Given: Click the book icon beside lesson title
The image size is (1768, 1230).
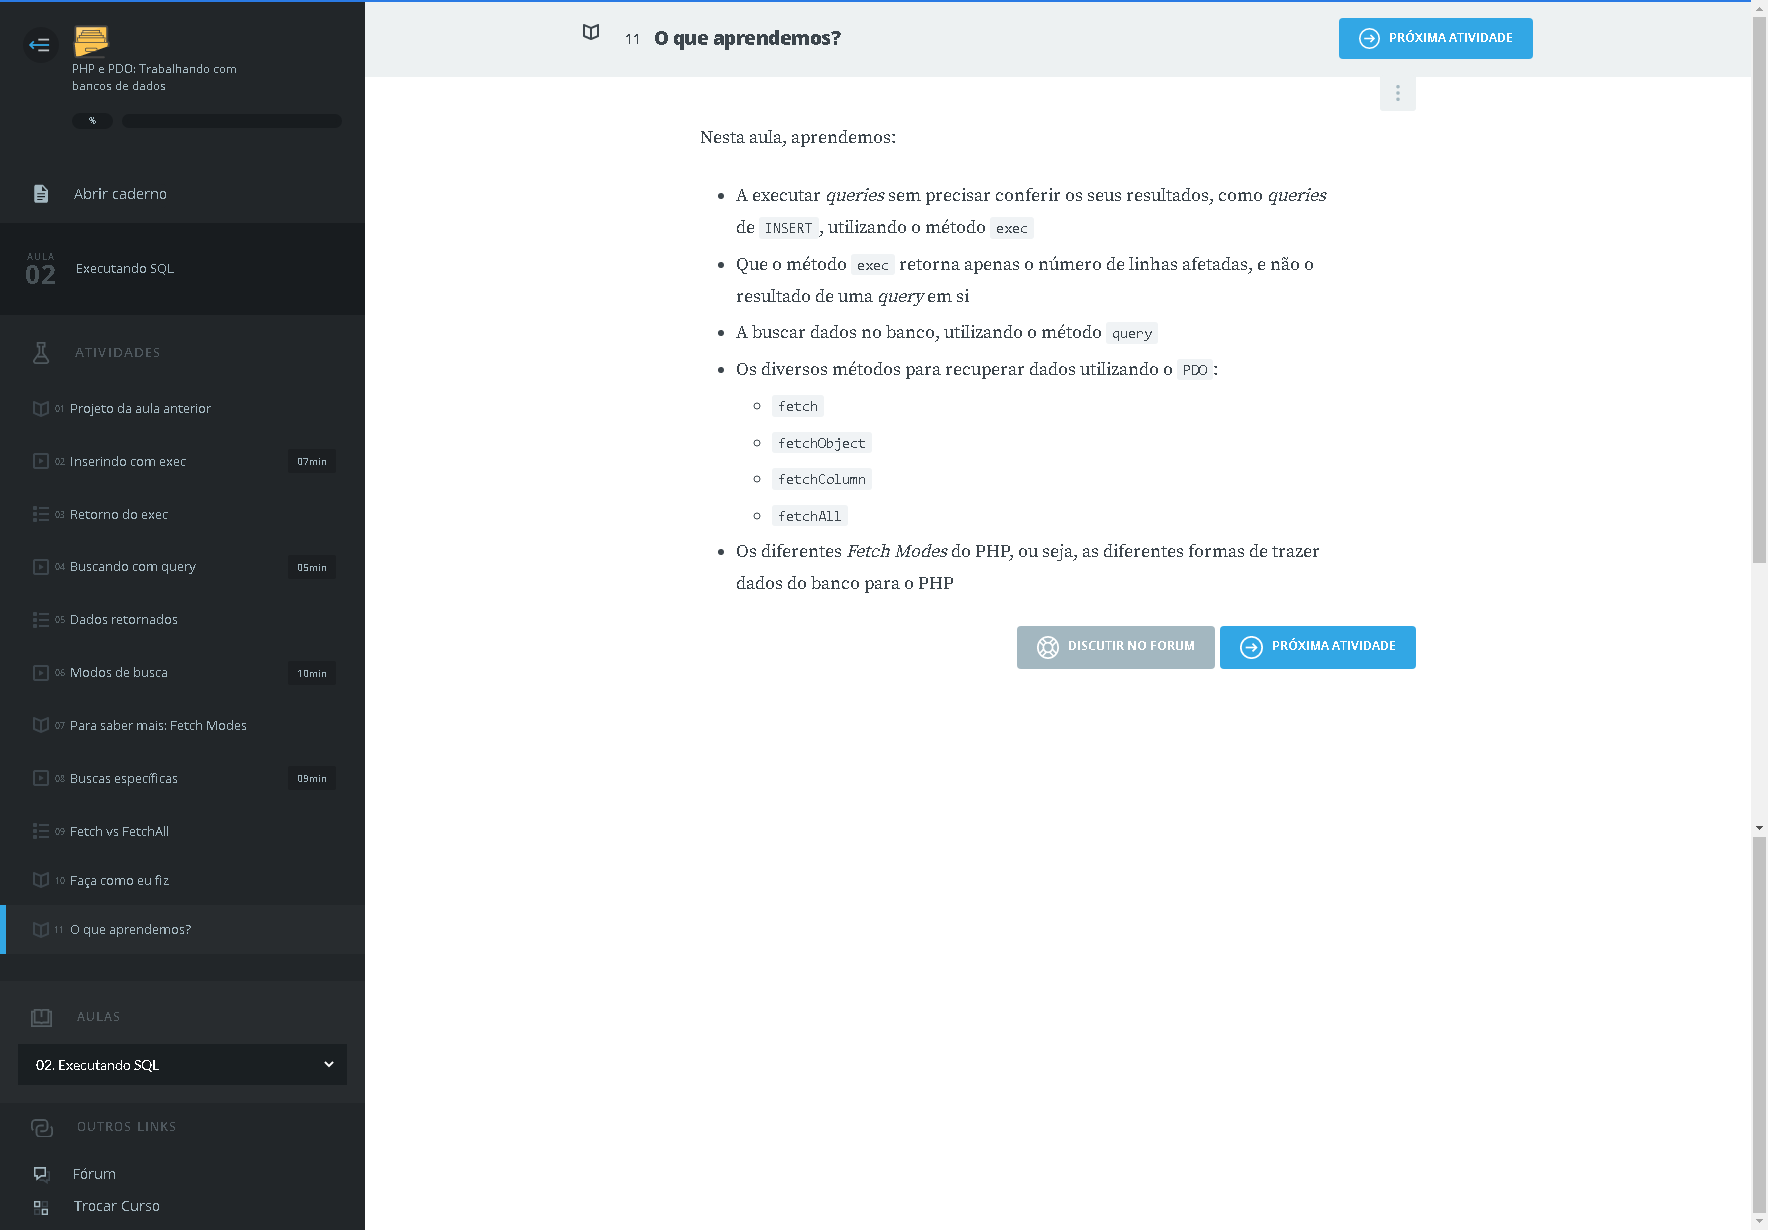Looking at the screenshot, I should [591, 33].
